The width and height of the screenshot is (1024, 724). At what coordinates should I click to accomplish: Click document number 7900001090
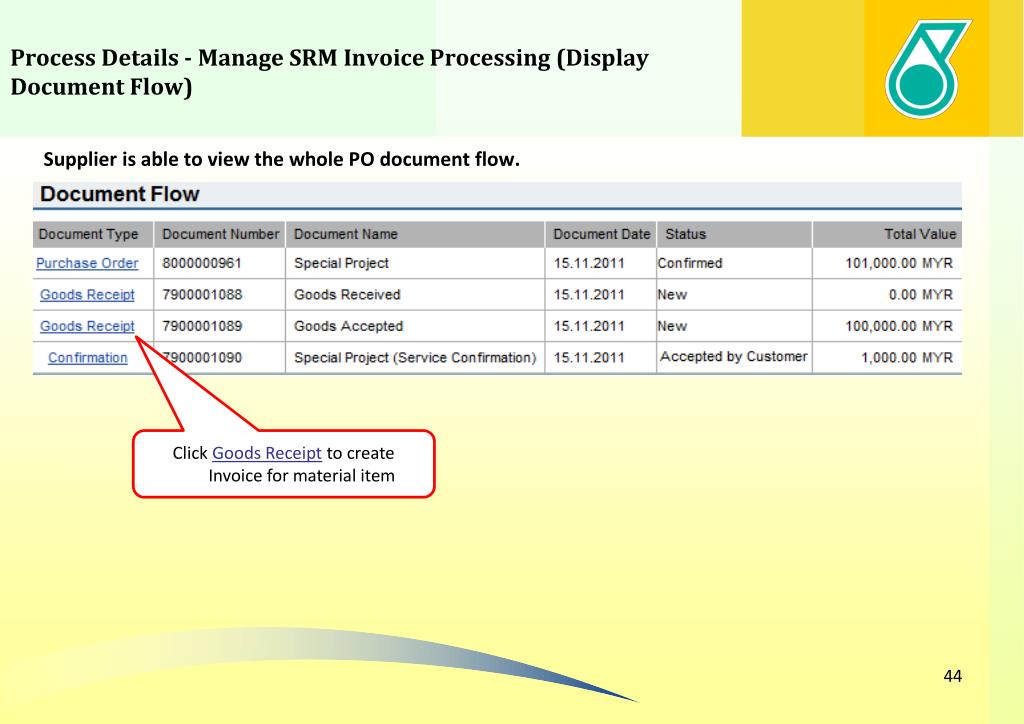pos(204,358)
